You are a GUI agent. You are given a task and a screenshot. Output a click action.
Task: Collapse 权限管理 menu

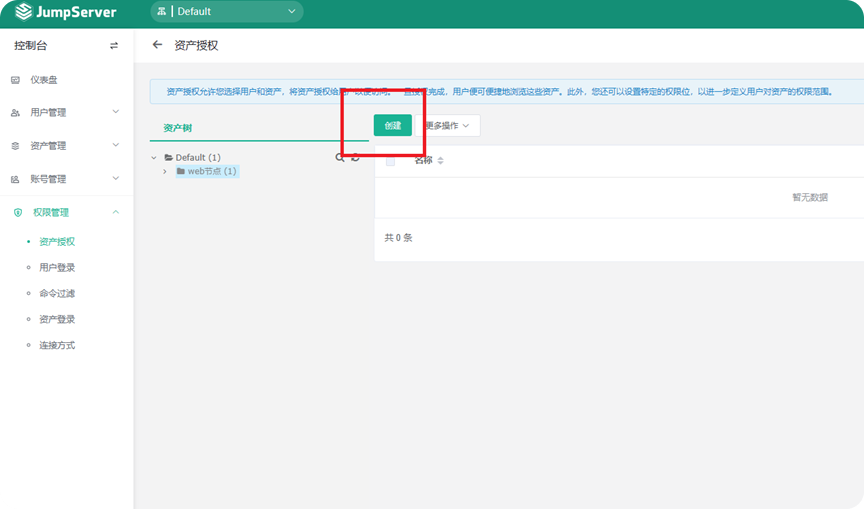pyautogui.click(x=66, y=212)
